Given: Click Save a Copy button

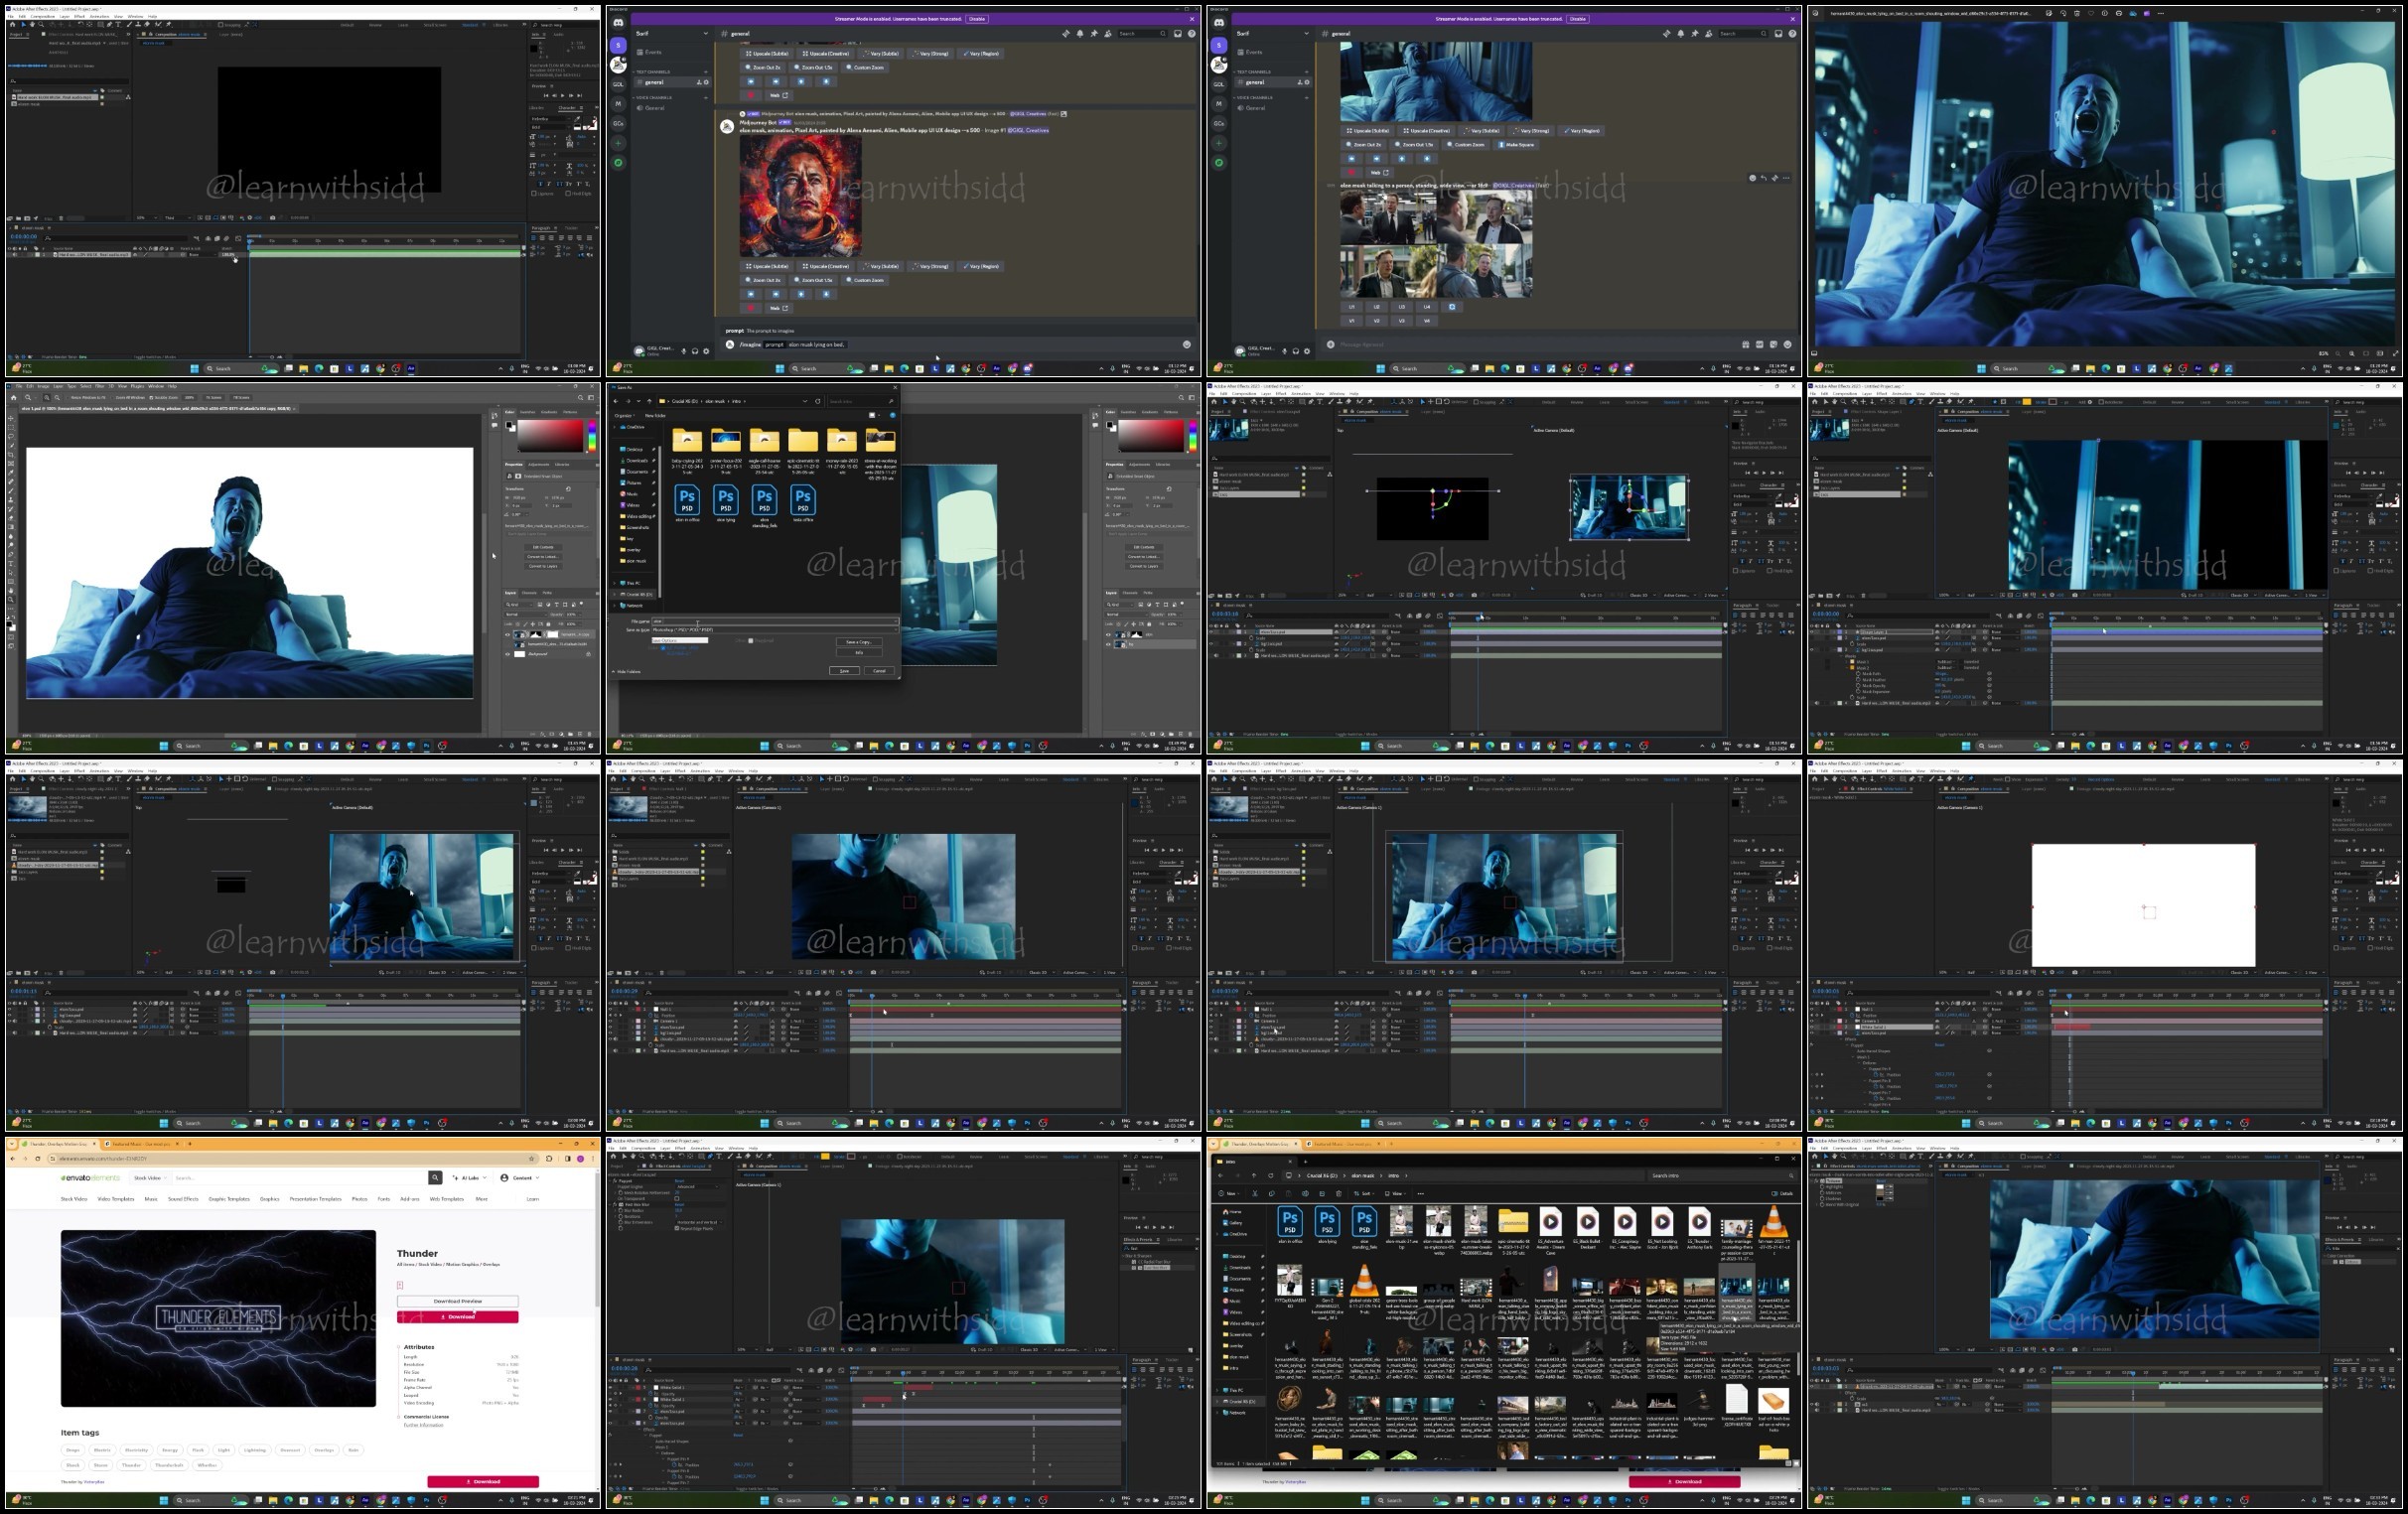Looking at the screenshot, I should click(x=859, y=643).
